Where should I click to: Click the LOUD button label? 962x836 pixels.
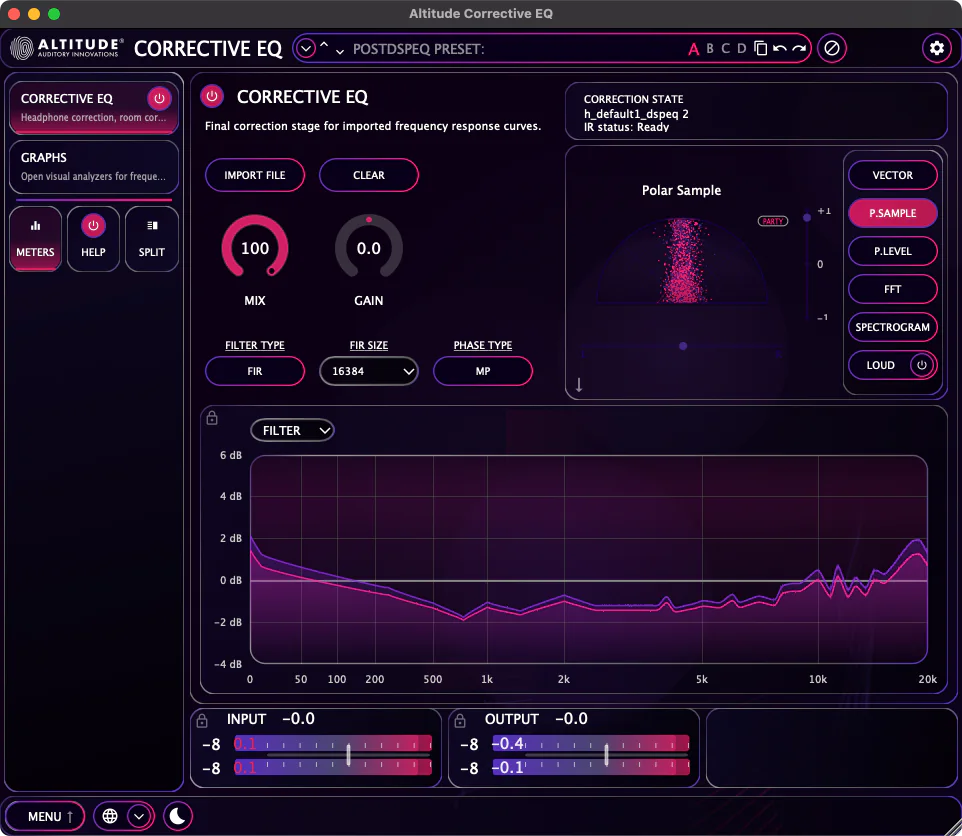coord(880,365)
